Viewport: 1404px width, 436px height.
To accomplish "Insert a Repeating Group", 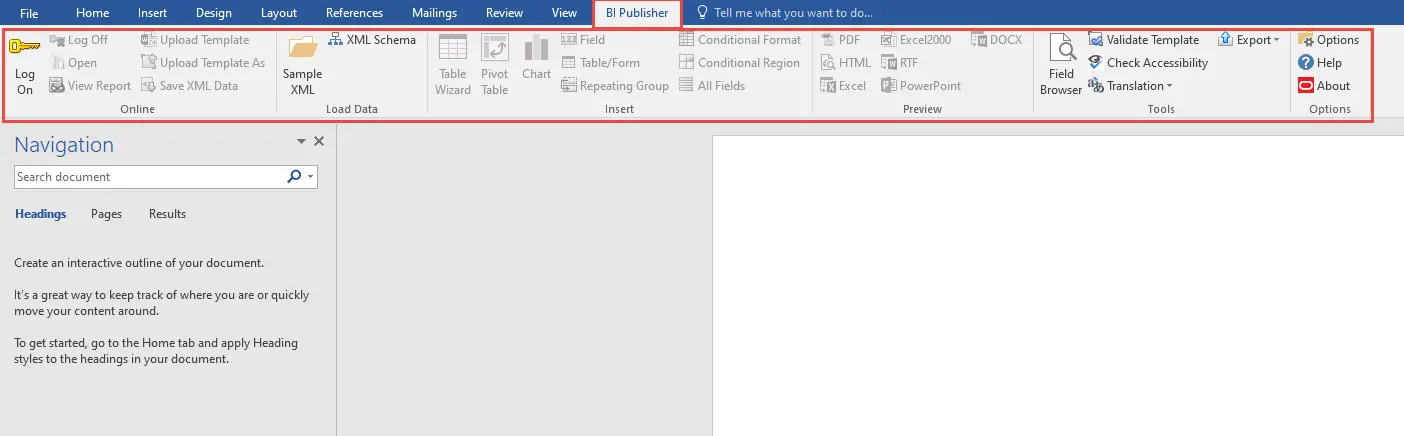I will point(614,86).
